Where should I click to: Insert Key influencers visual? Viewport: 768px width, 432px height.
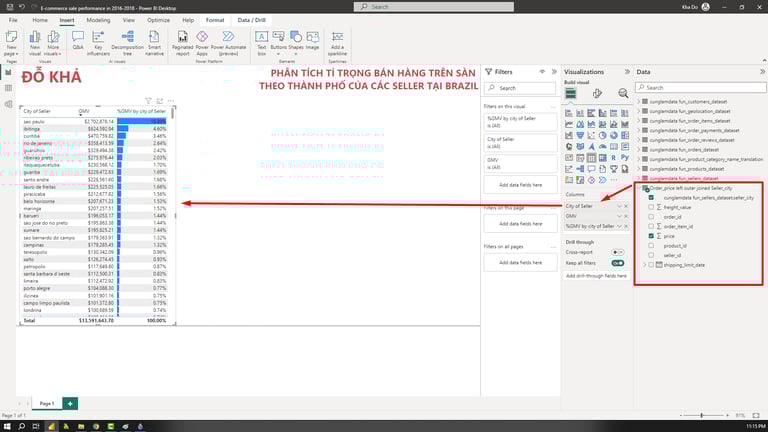(98, 43)
